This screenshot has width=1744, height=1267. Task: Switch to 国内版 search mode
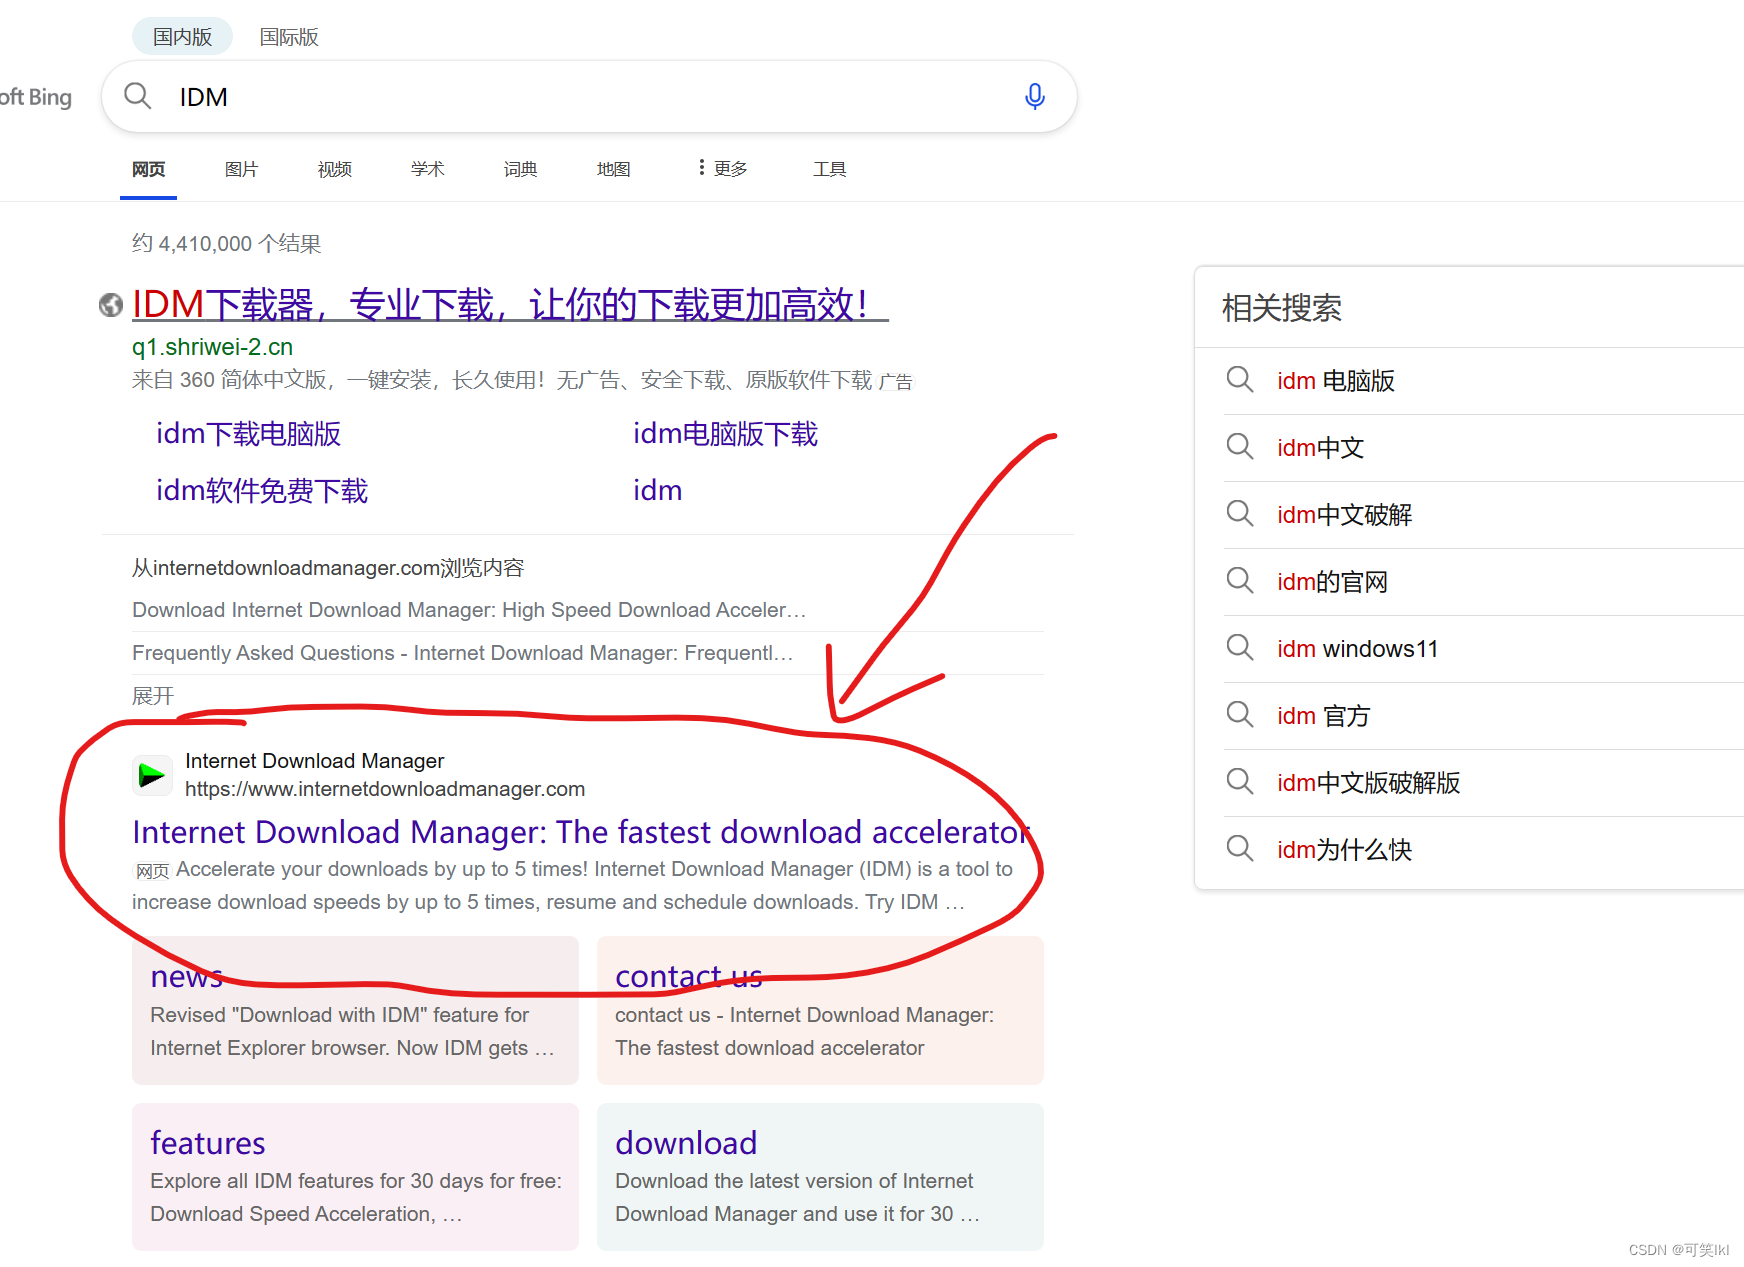(x=182, y=37)
